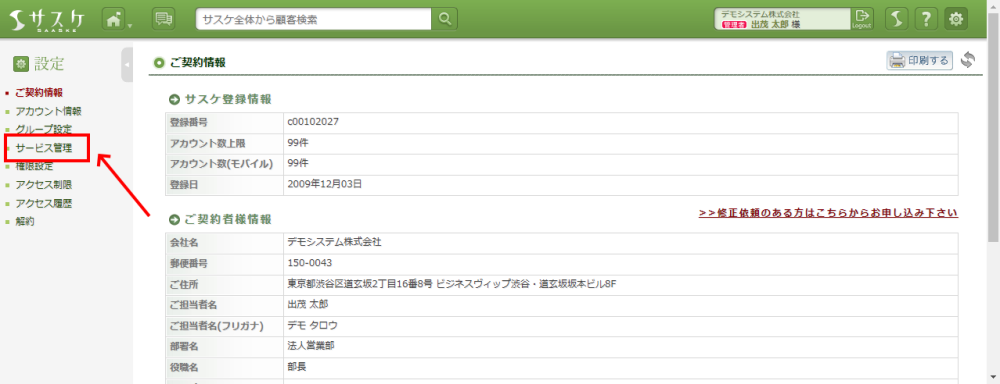Screen dimensions: 1000x384
Task: Click the vertical page scrollbar
Action: click(x=994, y=210)
